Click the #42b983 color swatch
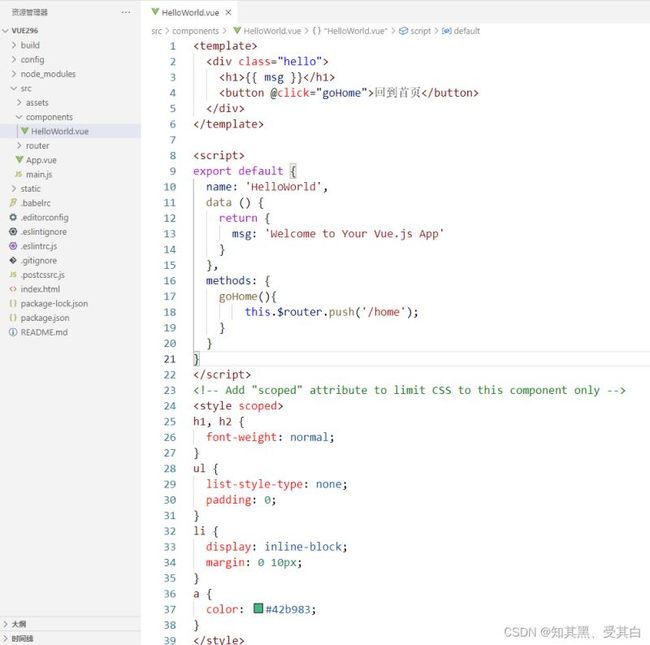Image resolution: width=650 pixels, height=645 pixels. coord(258,609)
